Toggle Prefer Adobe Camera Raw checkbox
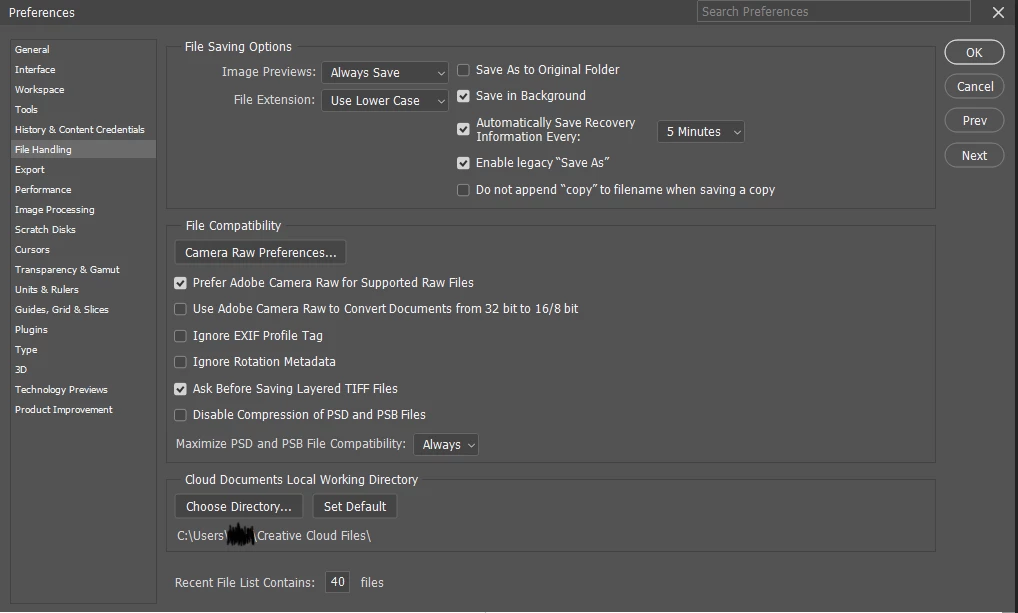This screenshot has width=1018, height=613. pyautogui.click(x=180, y=283)
